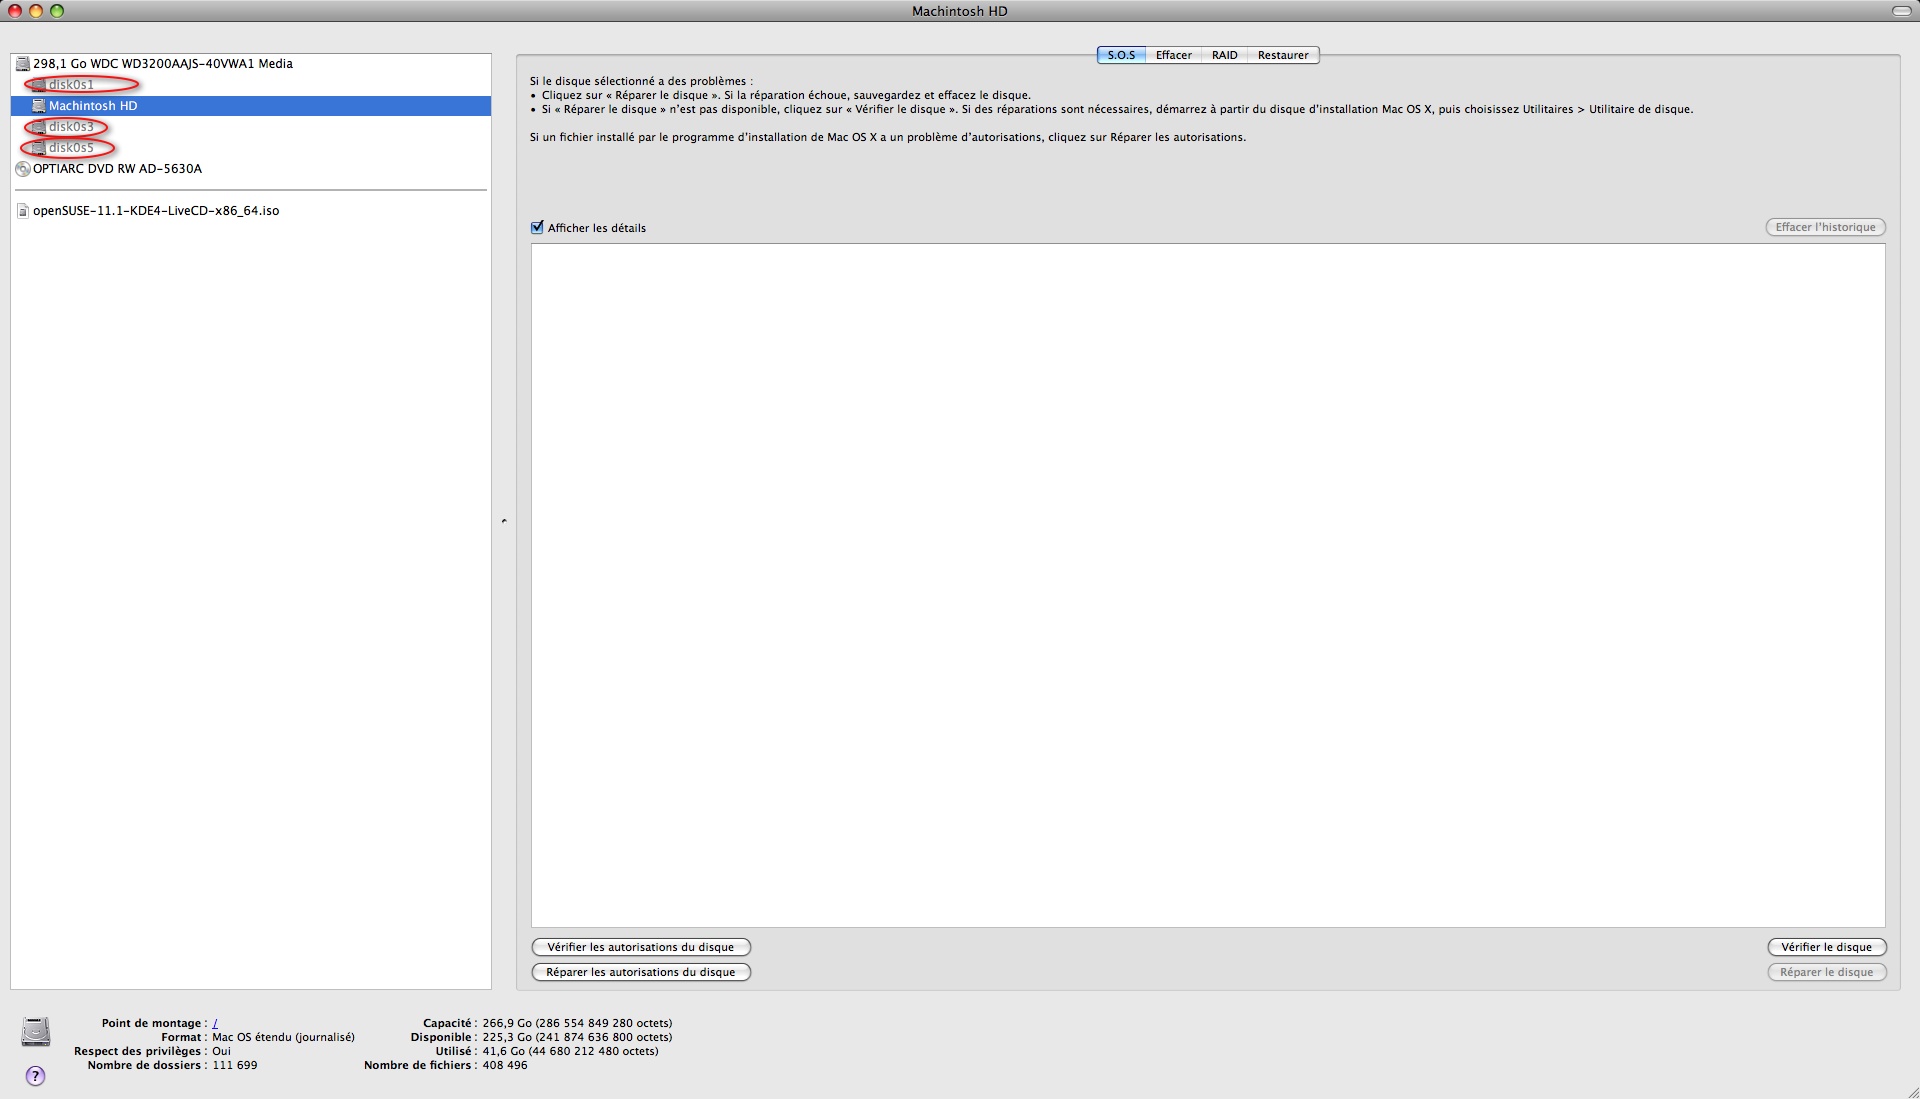This screenshot has width=1920, height=1099.
Task: Click the WDC hard drive icon
Action: [23, 64]
